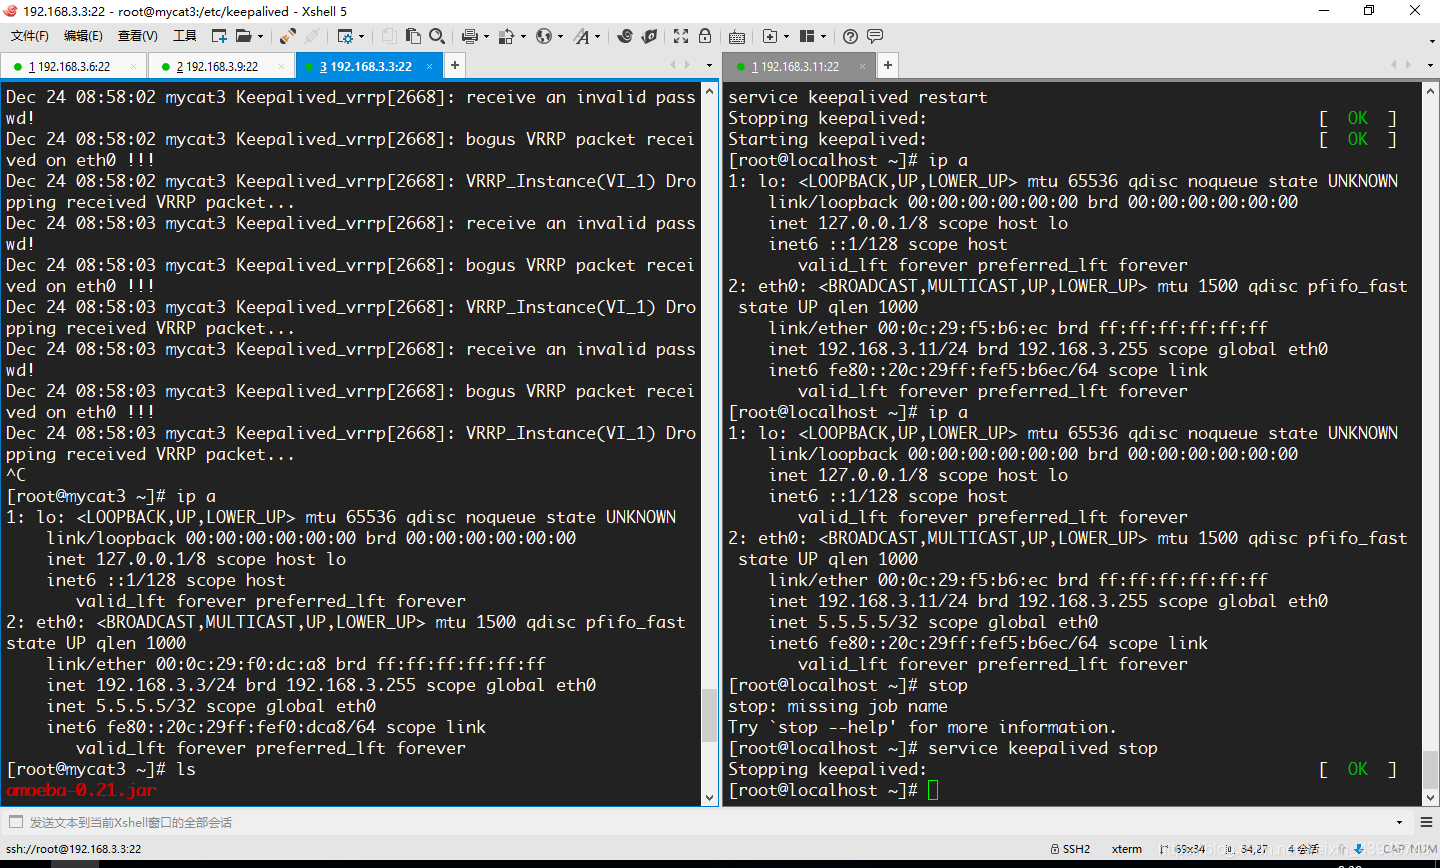Expand the new tab group dropdown

pos(787,36)
